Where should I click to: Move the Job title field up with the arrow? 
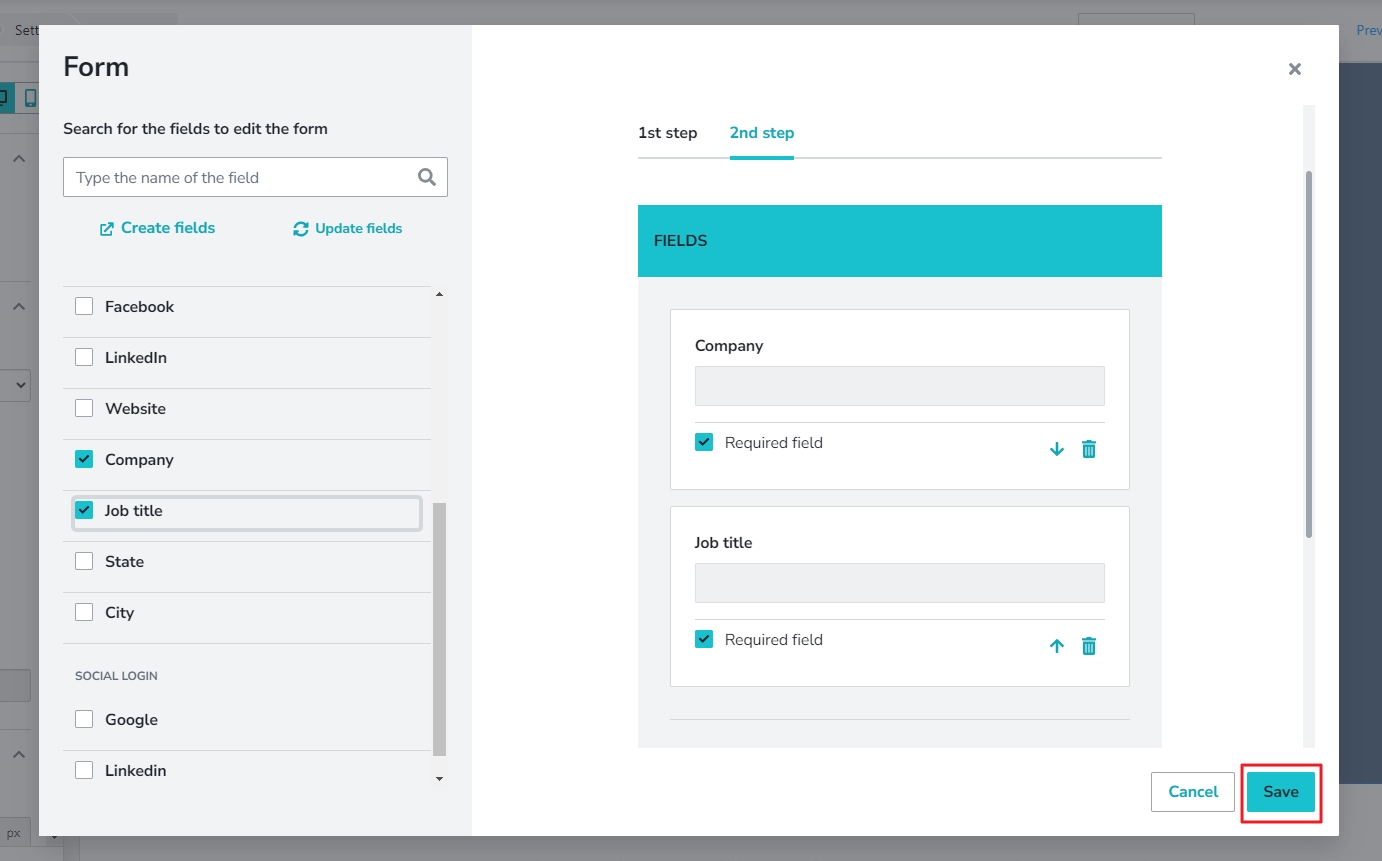(x=1056, y=645)
